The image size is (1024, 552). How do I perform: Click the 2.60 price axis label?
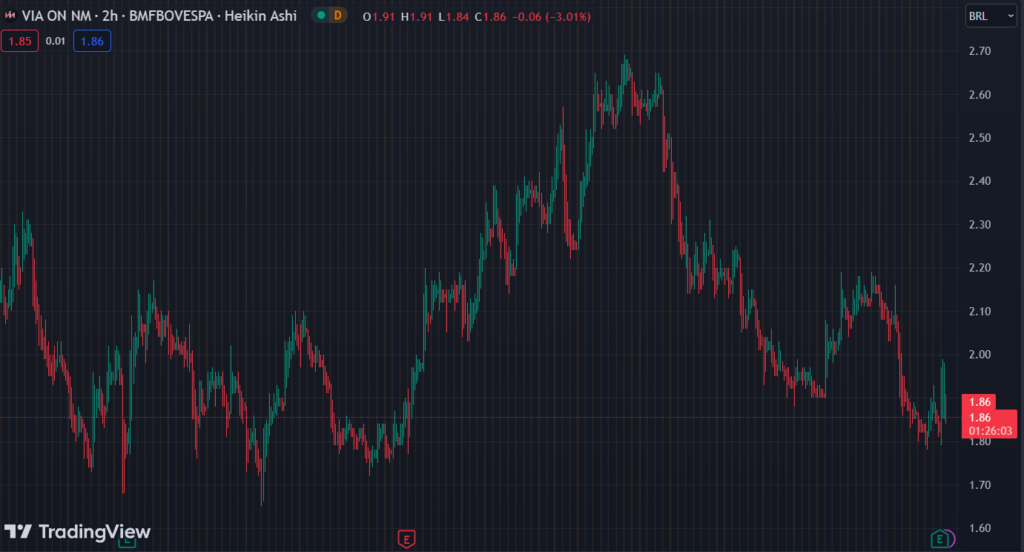click(x=980, y=95)
